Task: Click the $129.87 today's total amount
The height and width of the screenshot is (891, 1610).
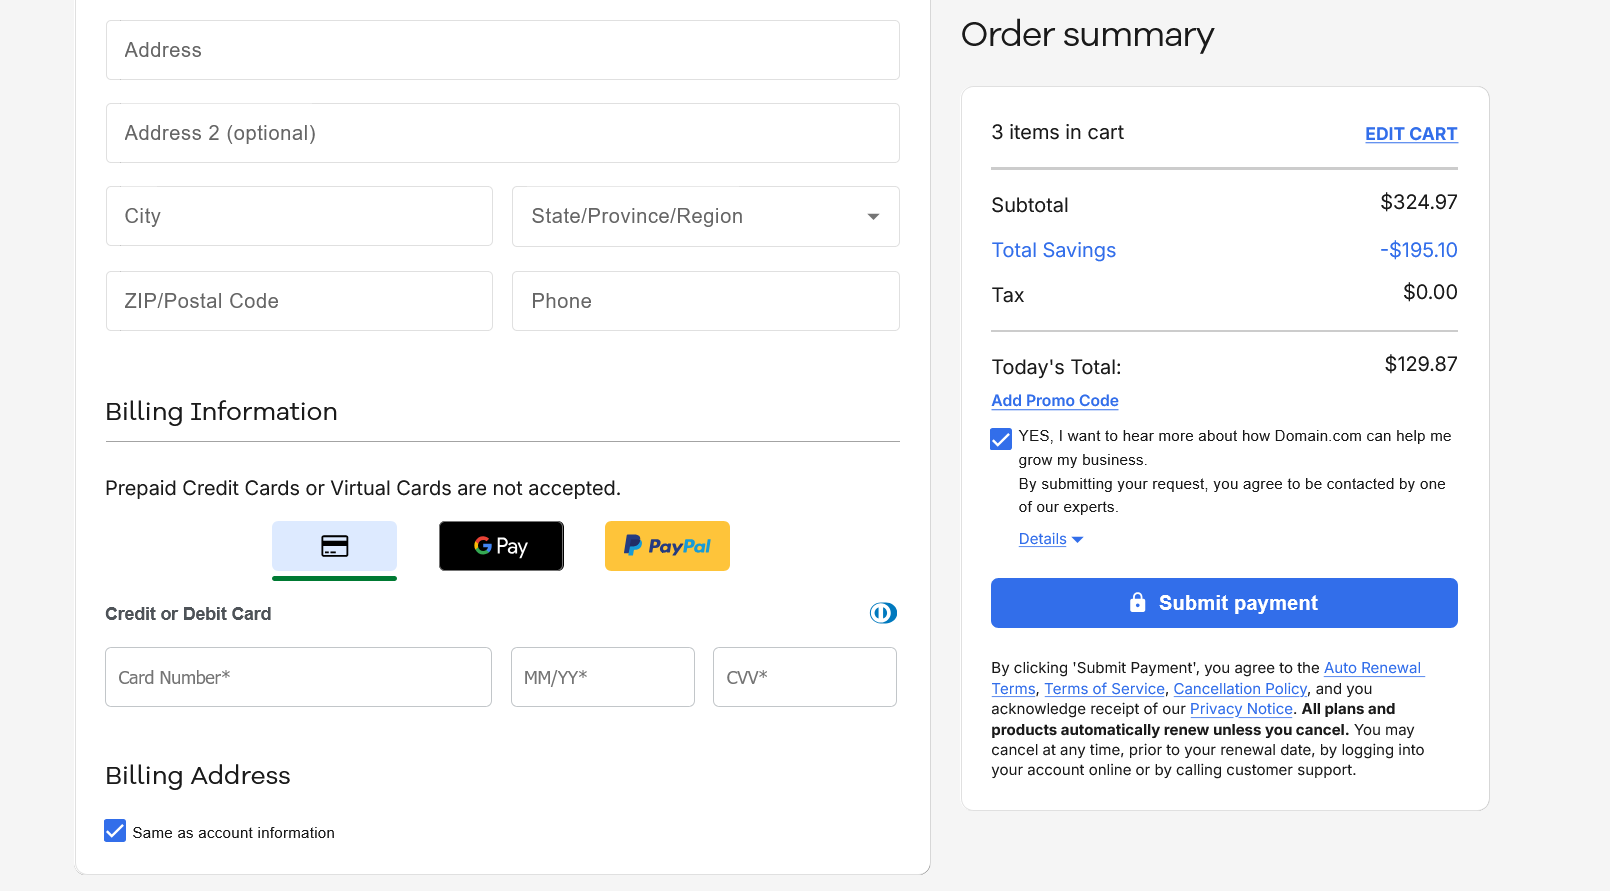Action: click(x=1421, y=364)
